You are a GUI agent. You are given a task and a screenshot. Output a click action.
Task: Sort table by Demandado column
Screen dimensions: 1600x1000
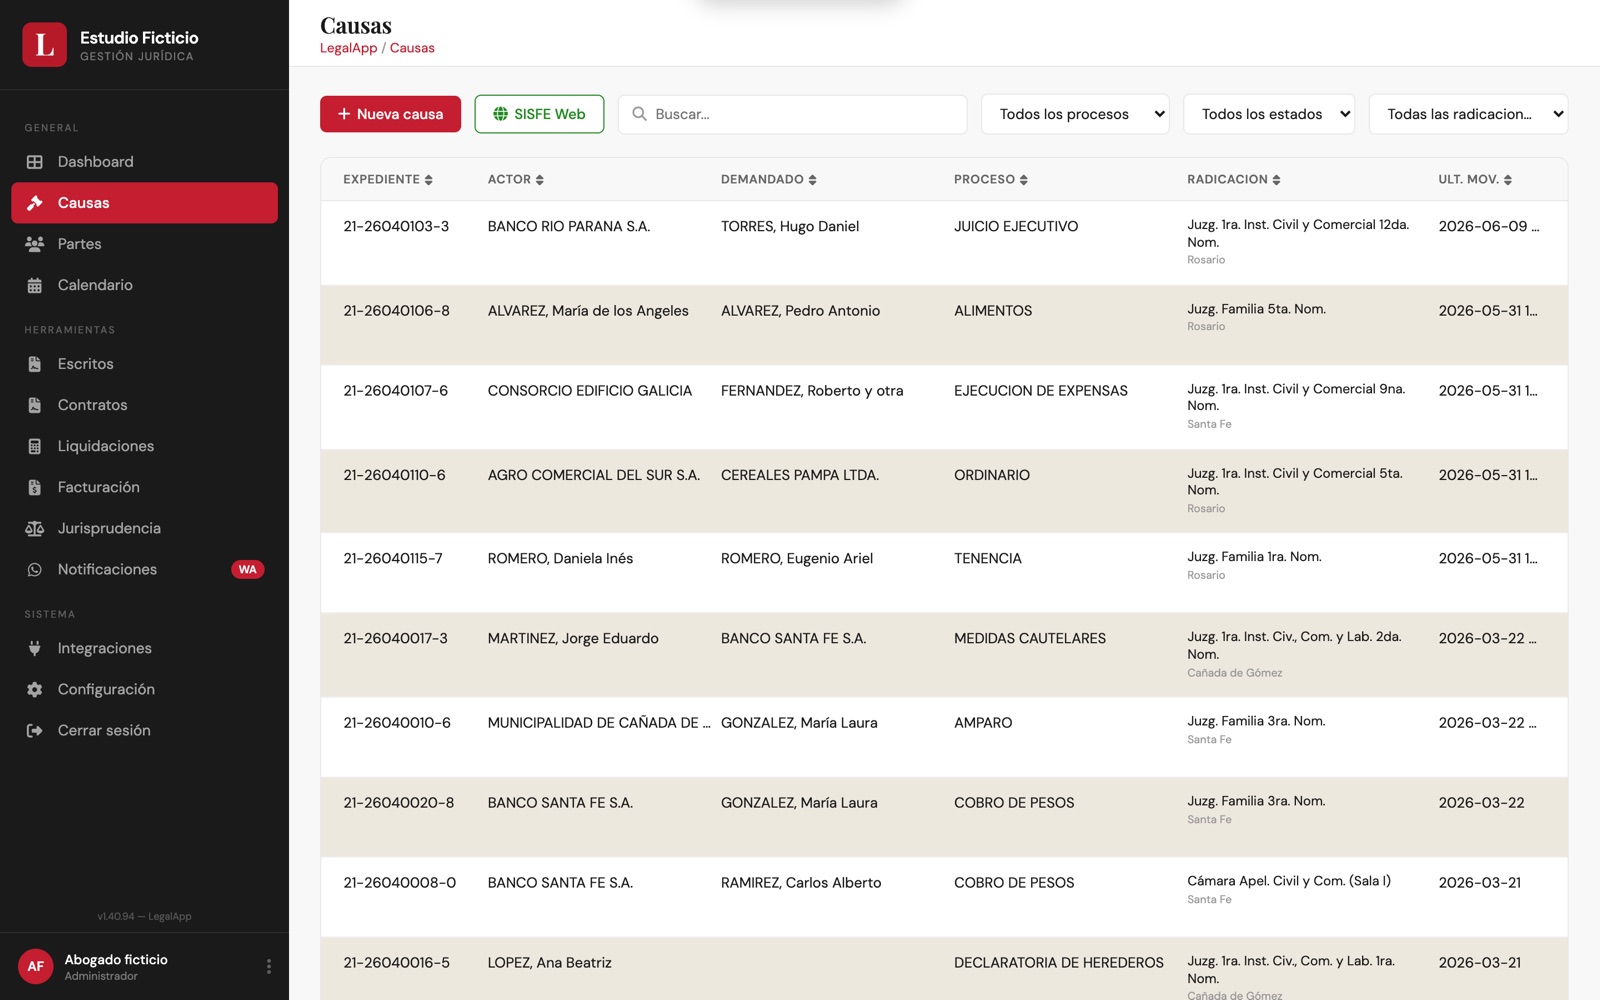(x=769, y=179)
